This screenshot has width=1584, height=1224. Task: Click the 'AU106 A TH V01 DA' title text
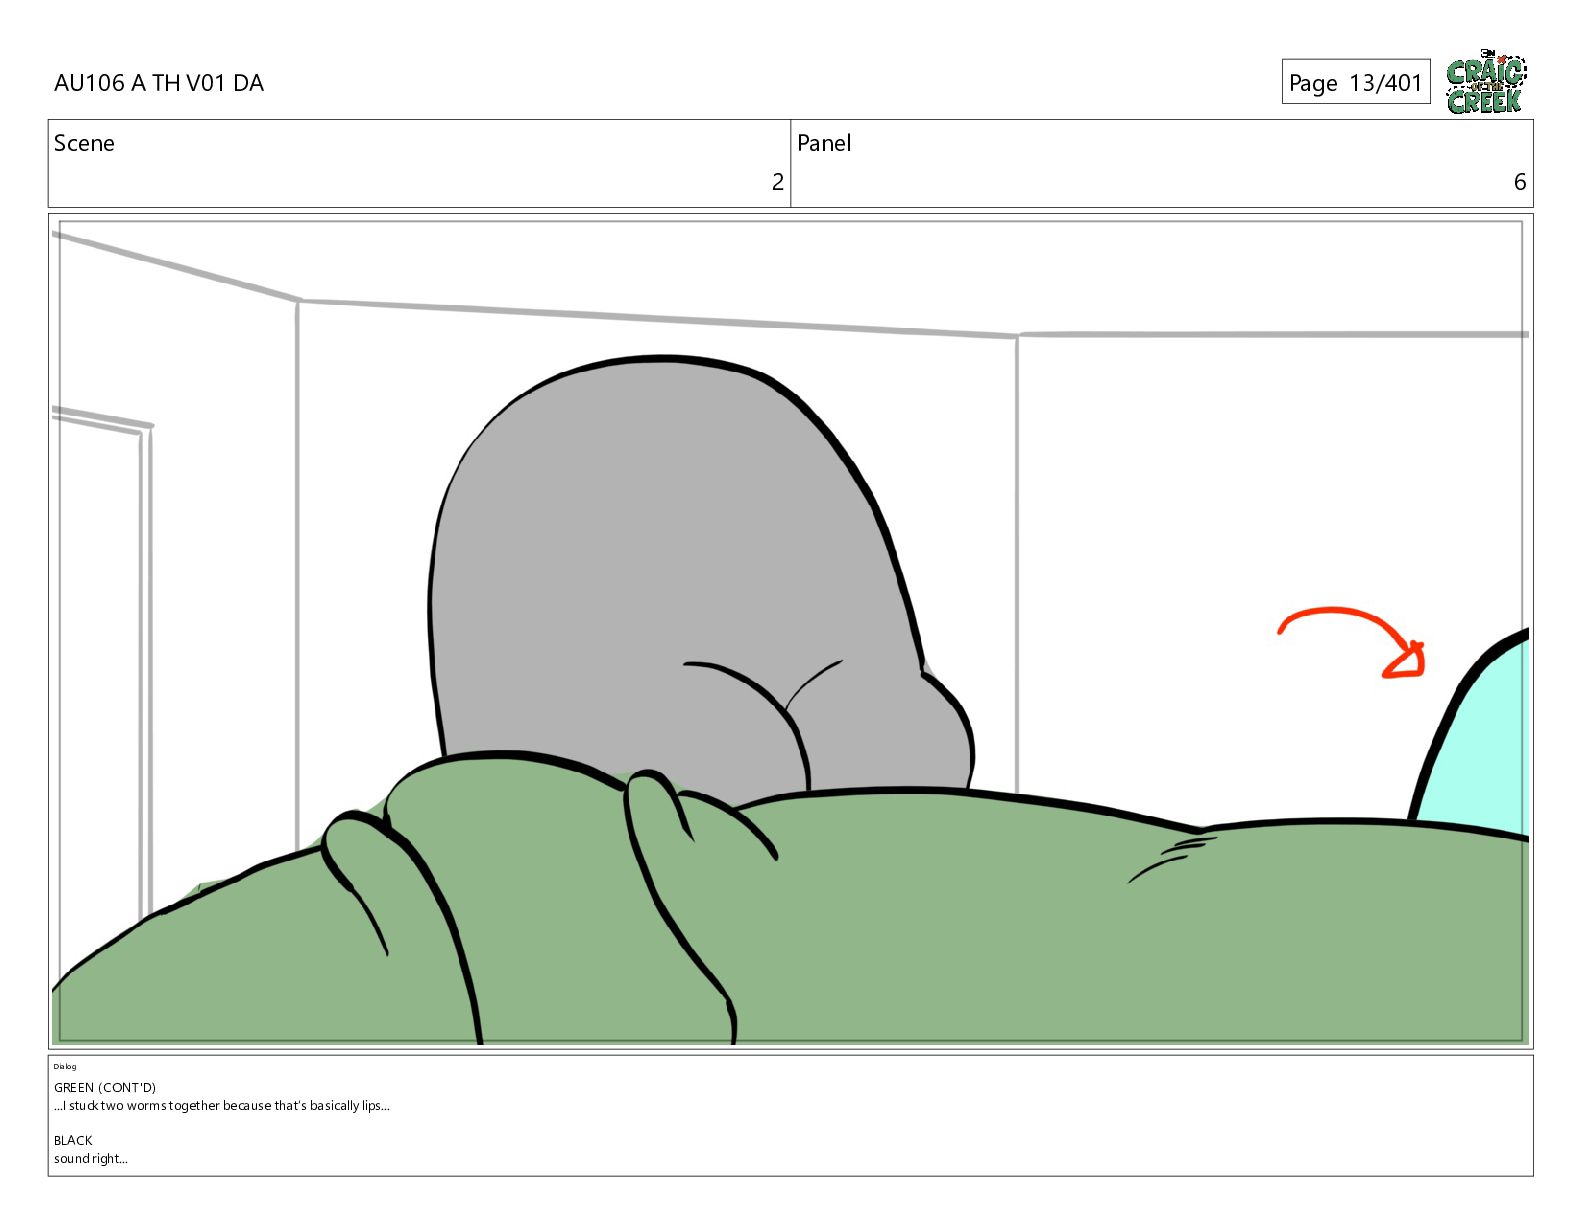point(159,83)
